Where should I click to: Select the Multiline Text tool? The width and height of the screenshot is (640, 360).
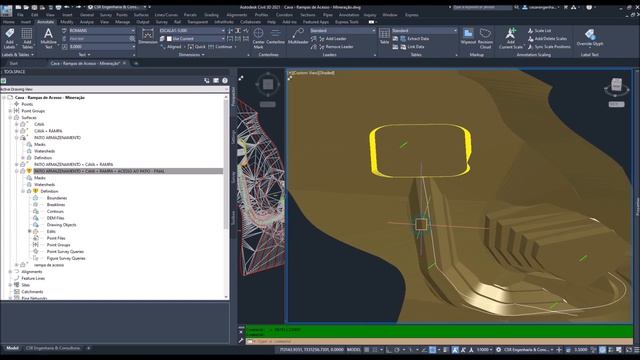(48, 39)
